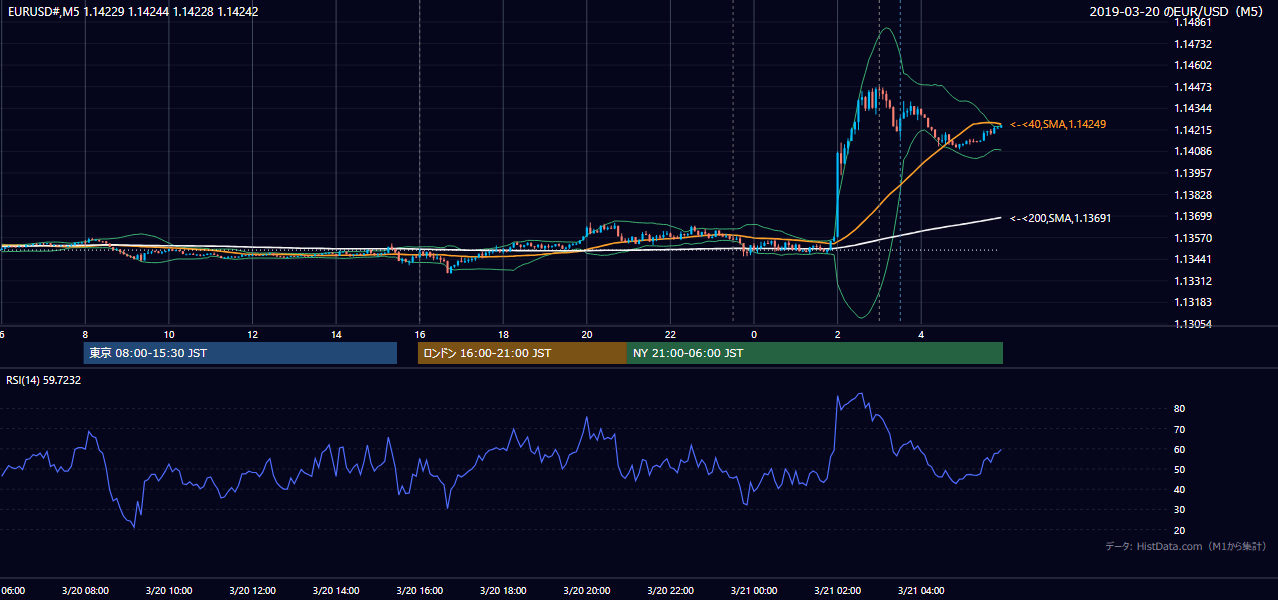
Task: Click price axis value 1.13054
Action: pyautogui.click(x=1194, y=324)
